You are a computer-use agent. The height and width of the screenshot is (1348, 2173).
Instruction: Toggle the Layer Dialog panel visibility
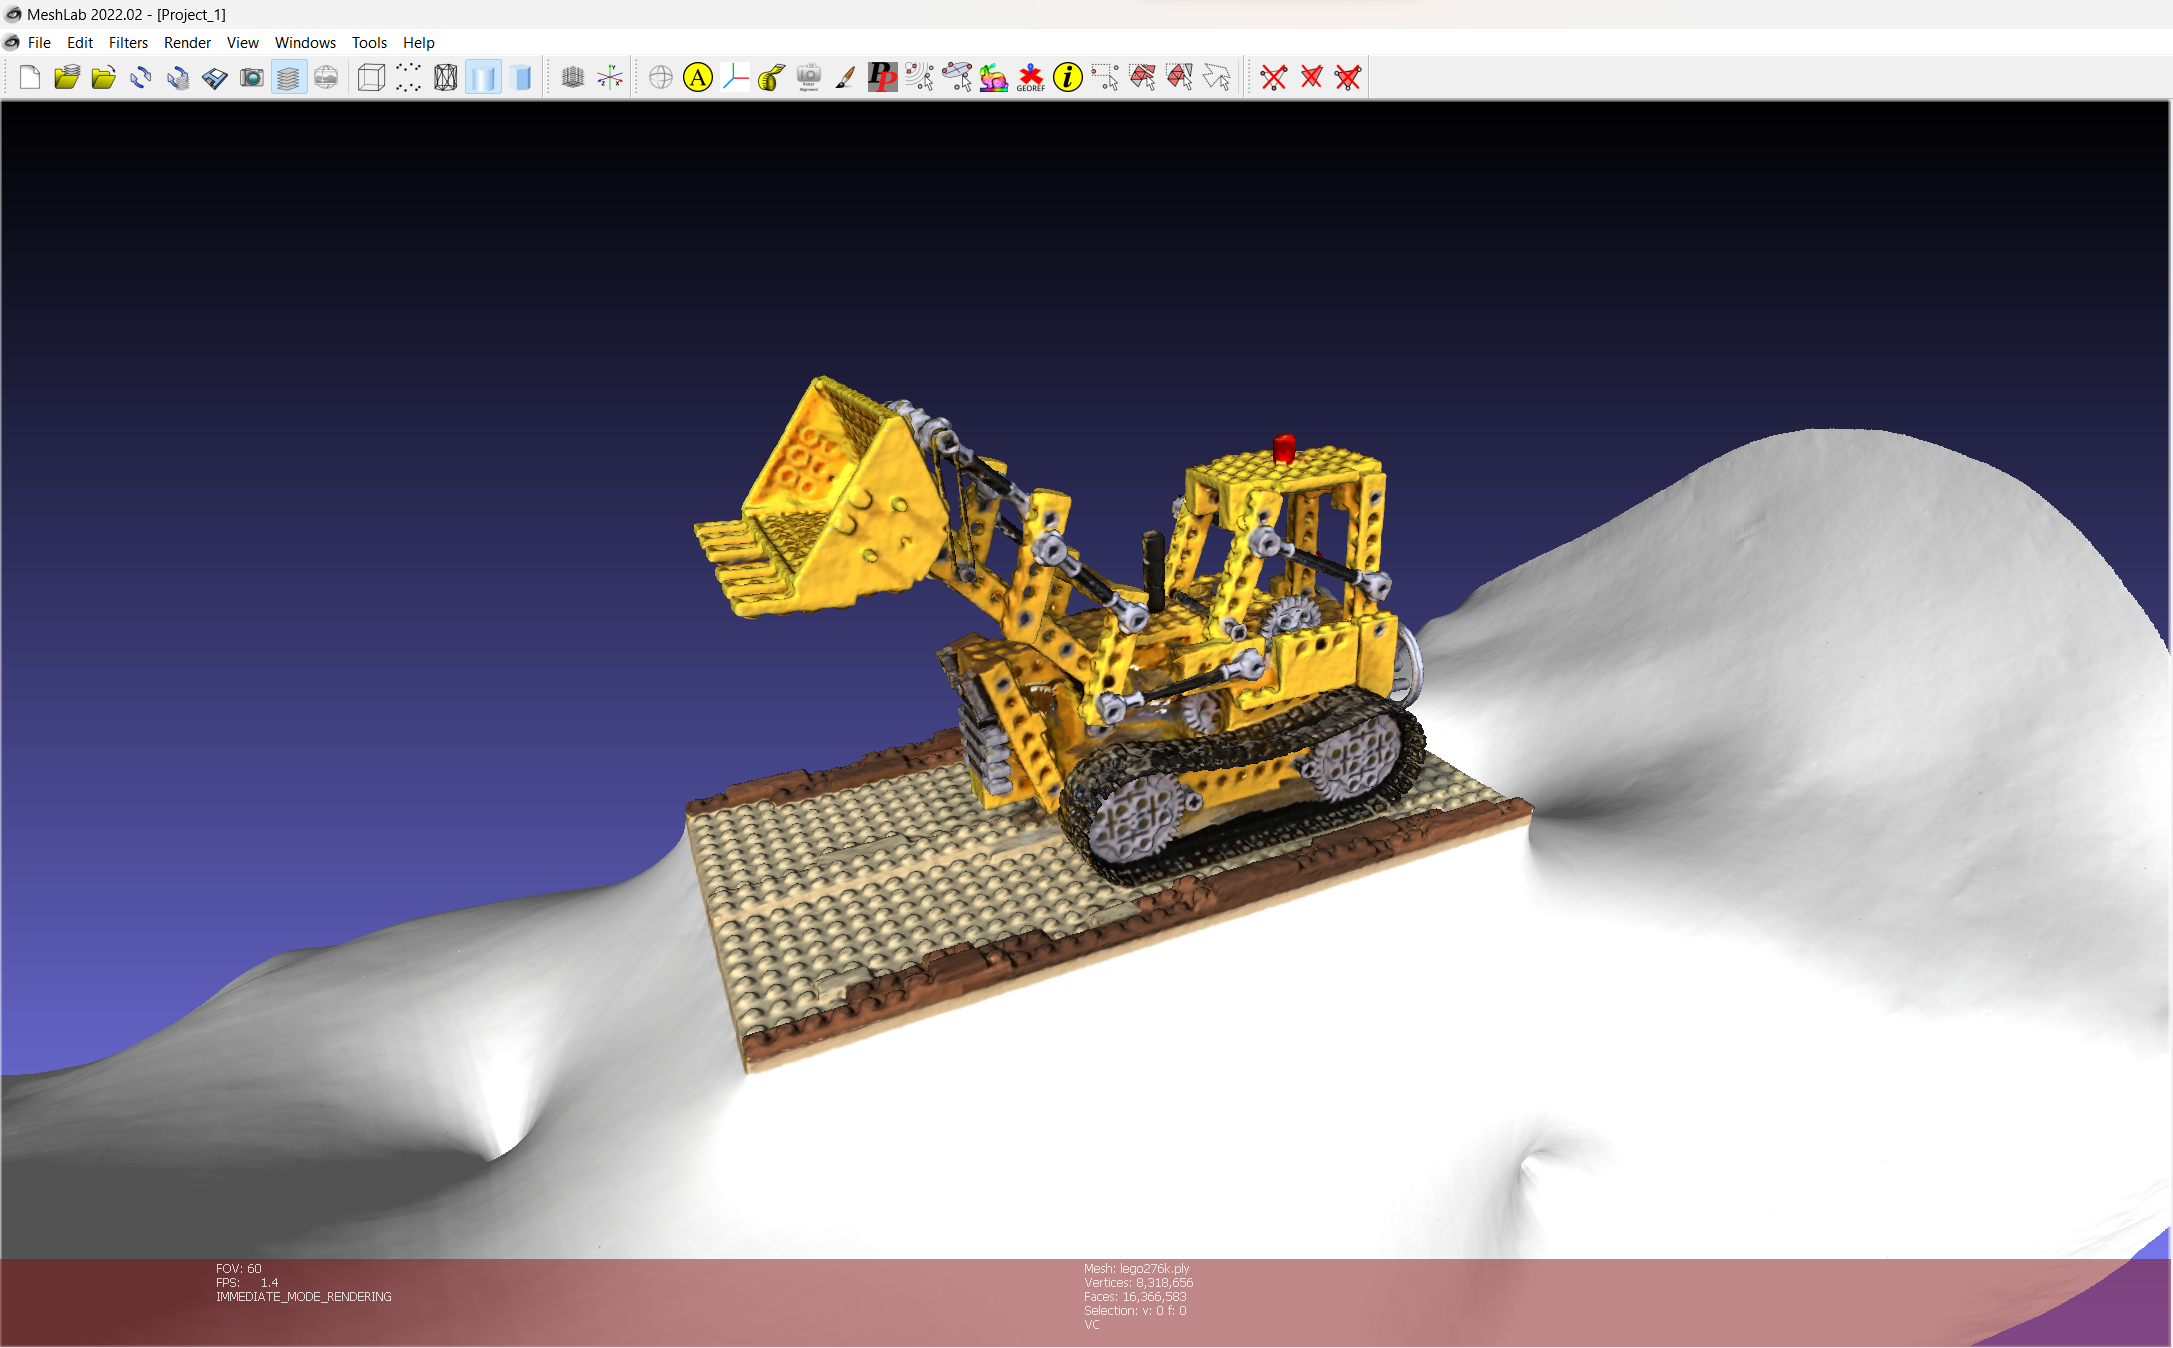click(x=289, y=77)
